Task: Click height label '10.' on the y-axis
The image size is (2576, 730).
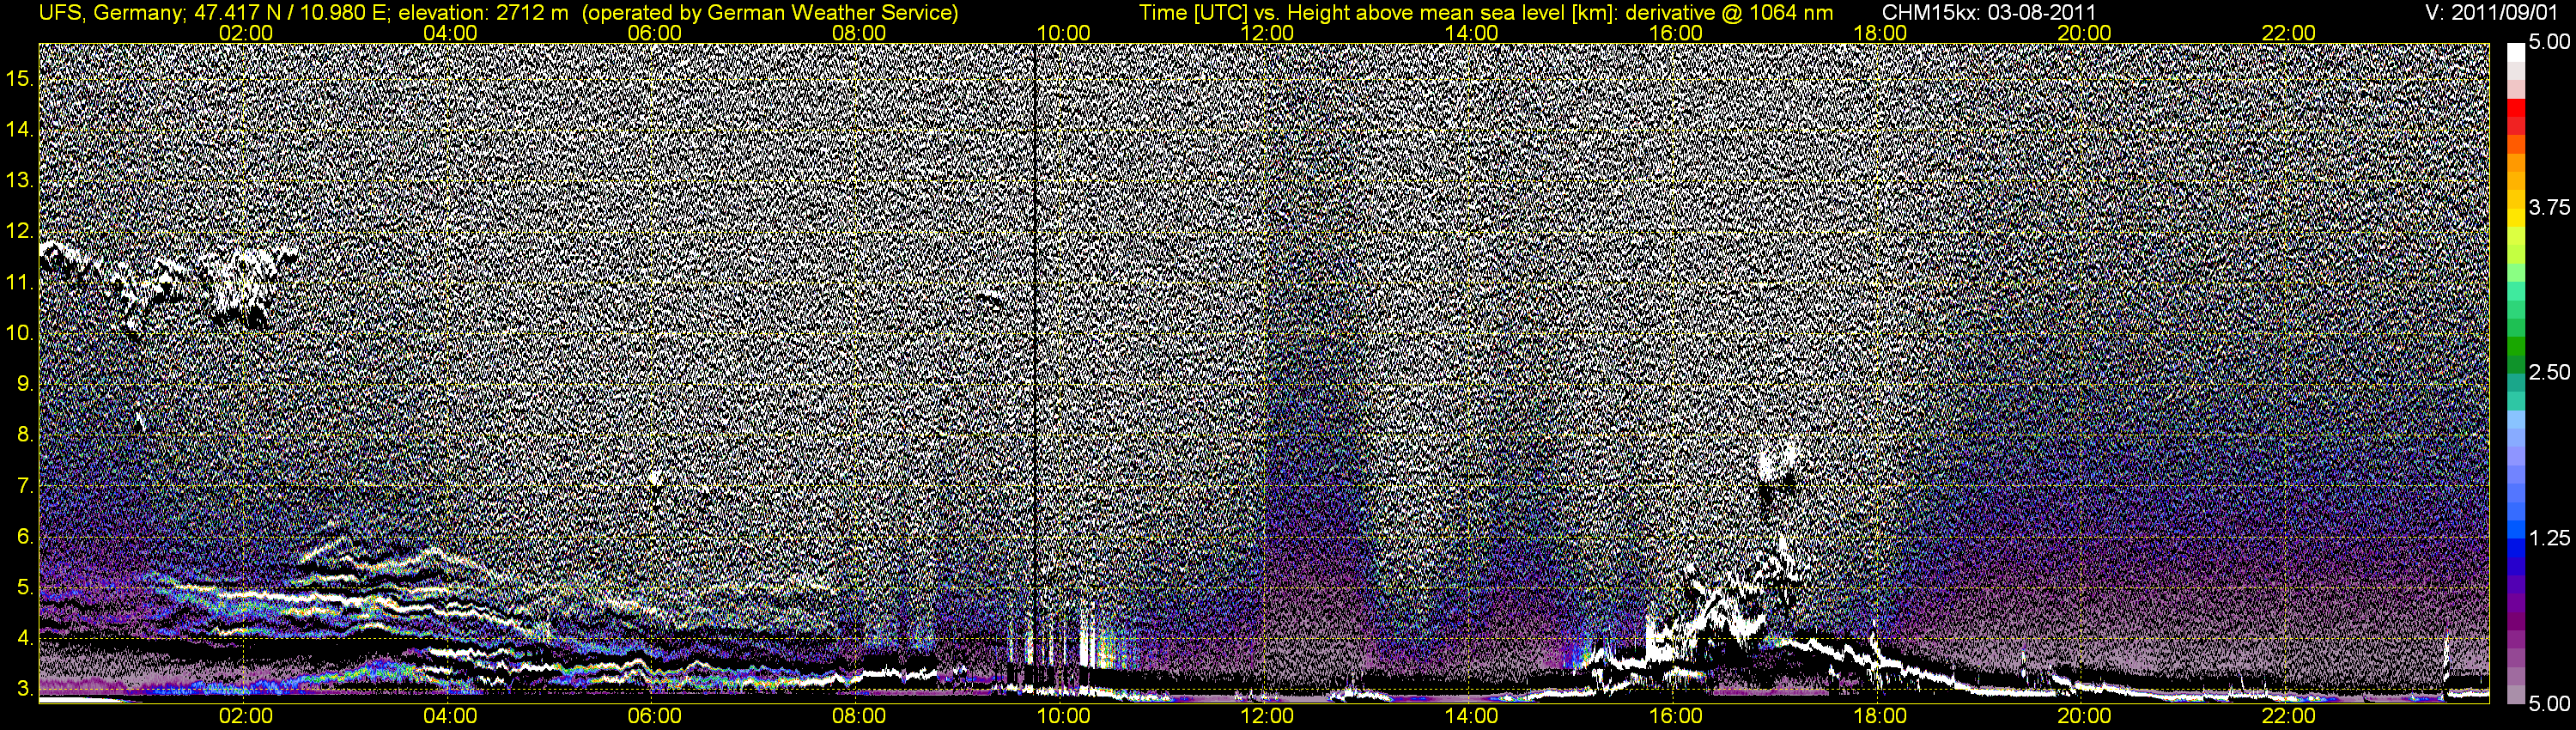Action: (21, 333)
